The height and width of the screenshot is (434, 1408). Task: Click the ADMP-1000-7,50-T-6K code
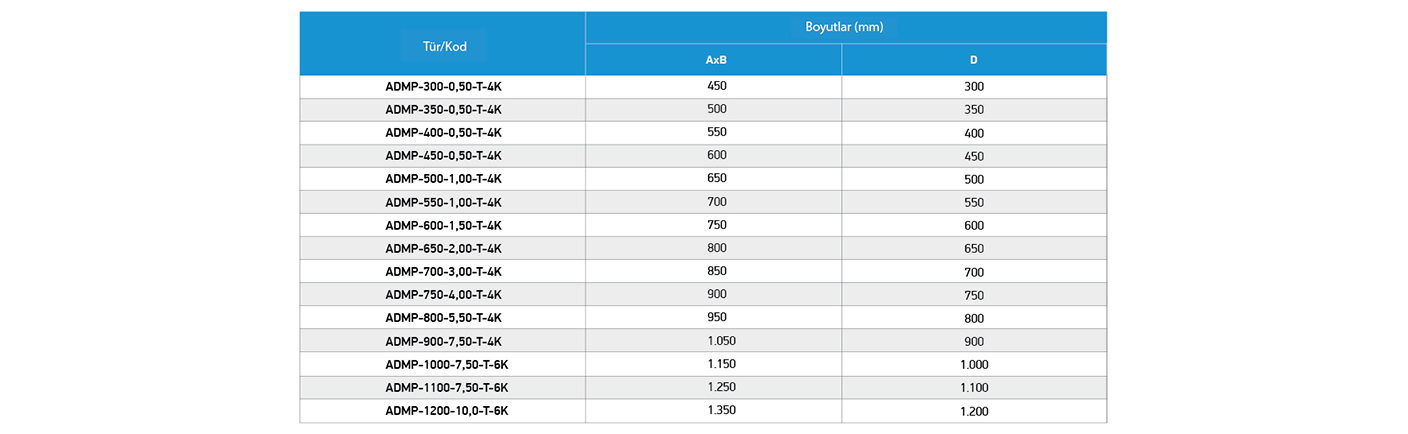(x=447, y=364)
